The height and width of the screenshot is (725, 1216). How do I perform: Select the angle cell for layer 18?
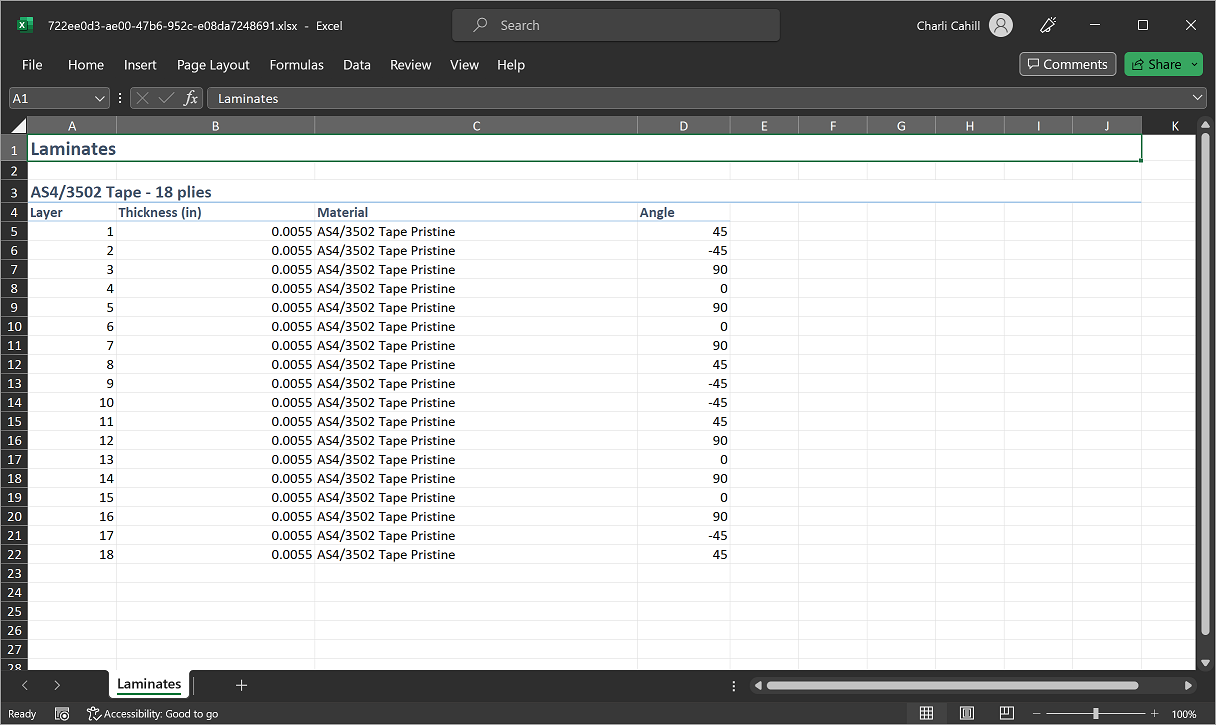point(684,555)
